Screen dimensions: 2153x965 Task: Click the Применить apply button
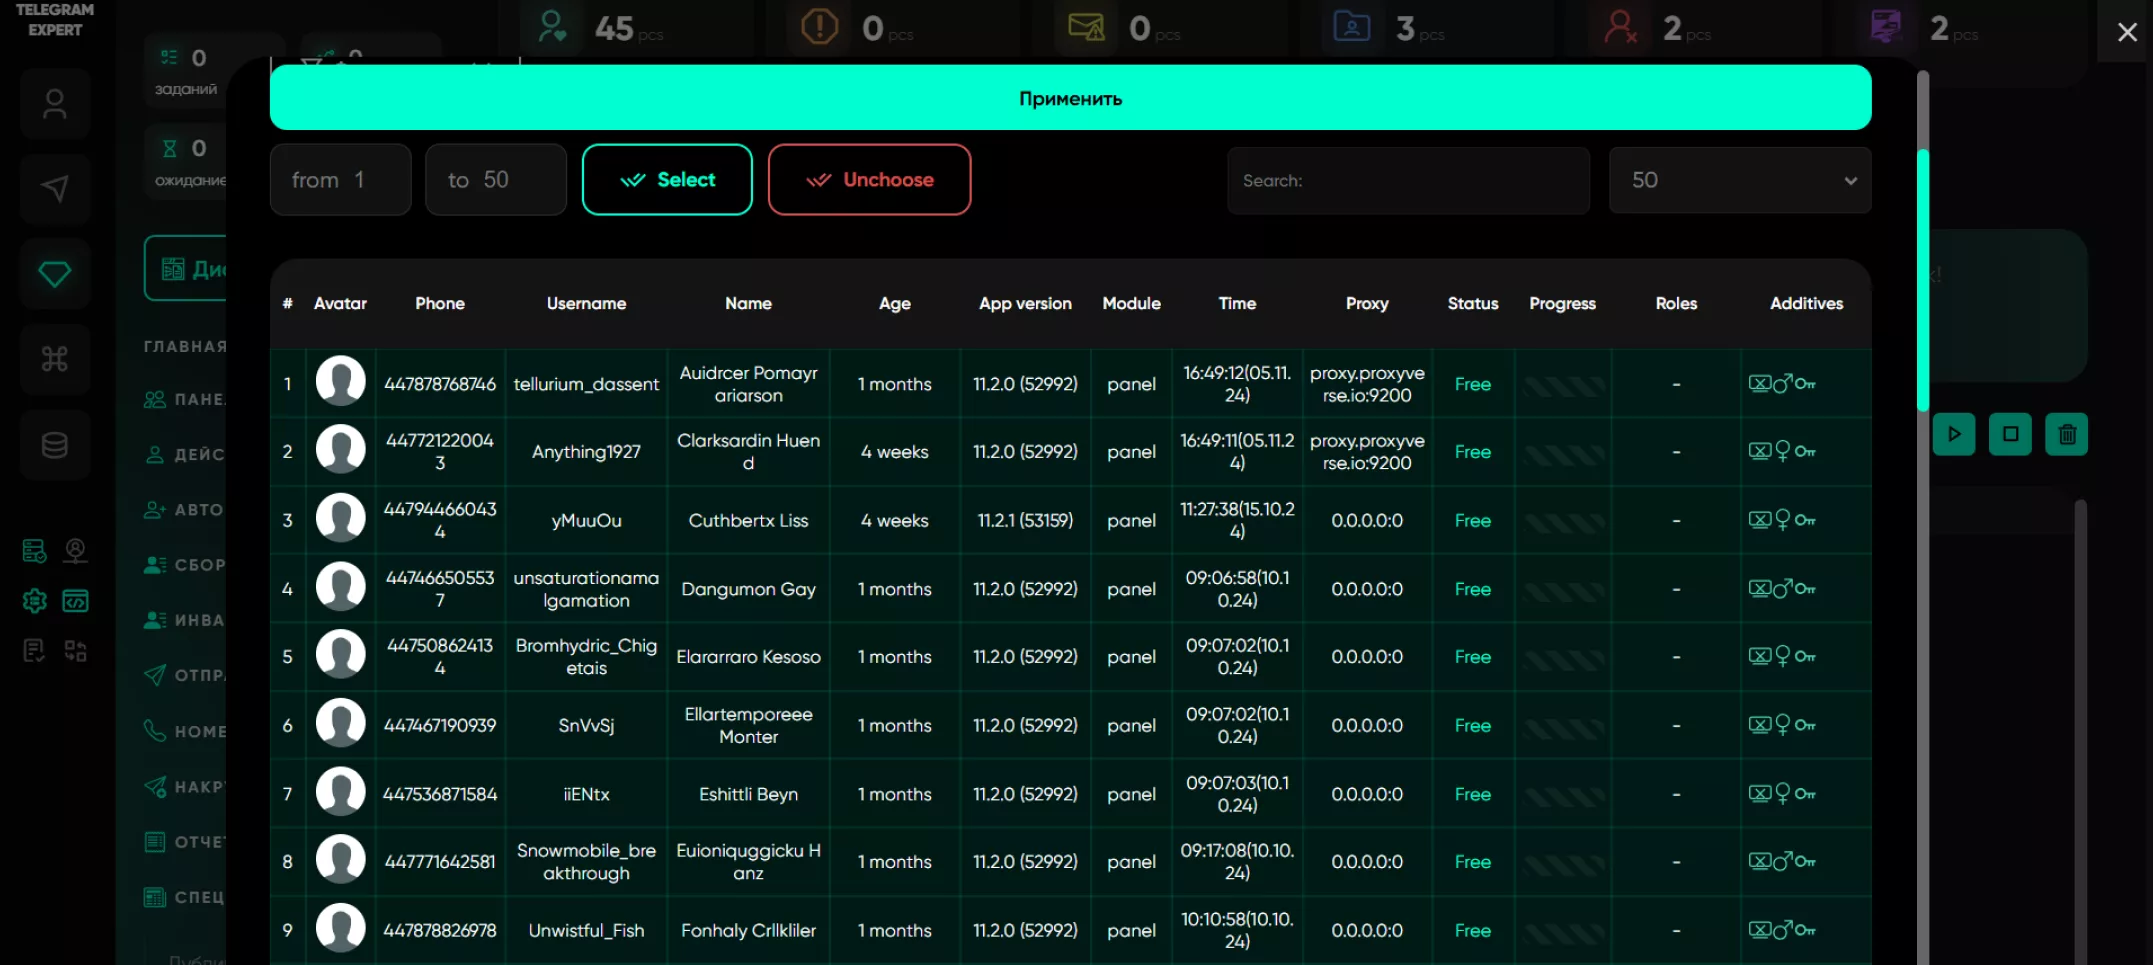1070,98
